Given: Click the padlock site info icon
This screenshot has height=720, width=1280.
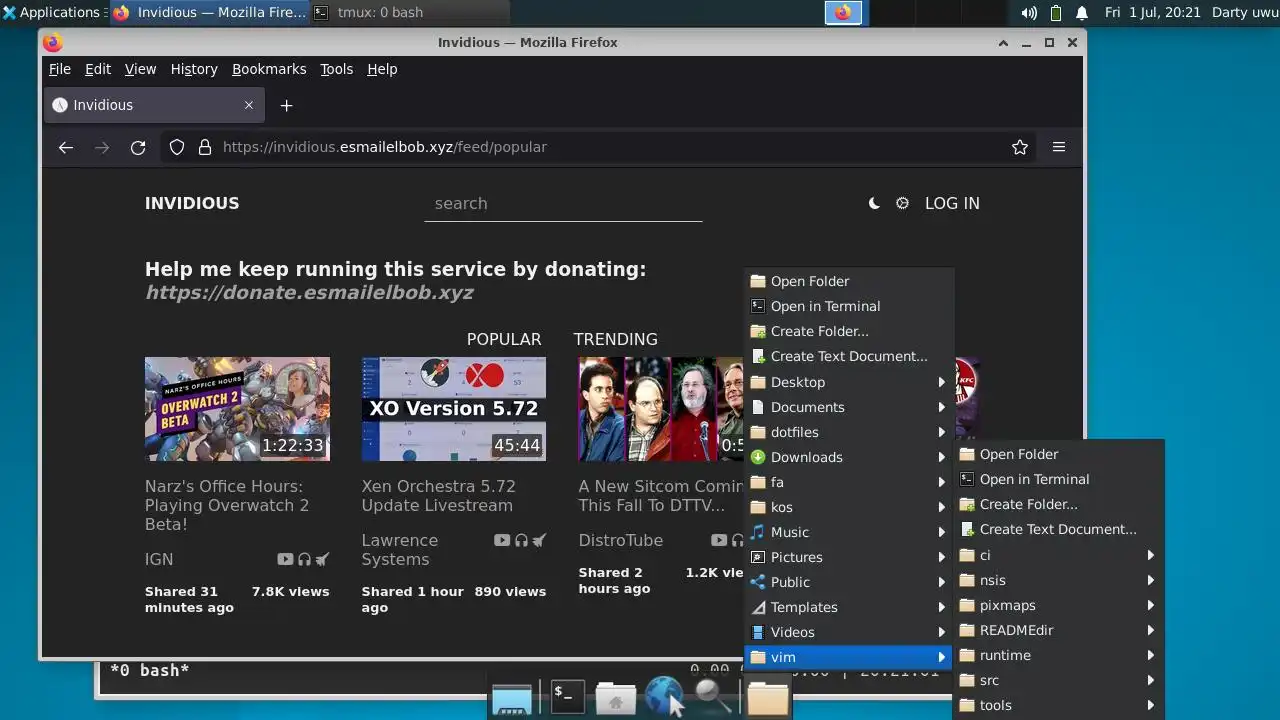Looking at the screenshot, I should (x=205, y=147).
